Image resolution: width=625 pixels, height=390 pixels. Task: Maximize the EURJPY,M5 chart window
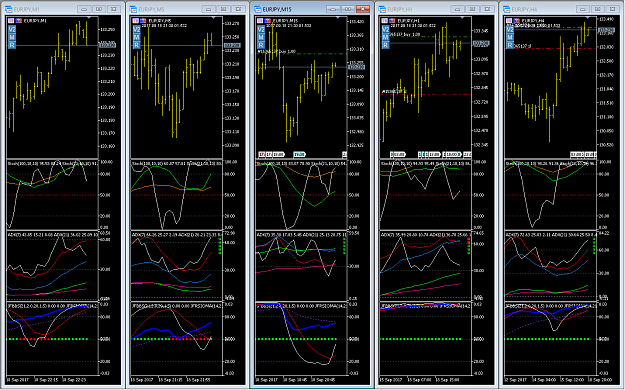[224, 9]
